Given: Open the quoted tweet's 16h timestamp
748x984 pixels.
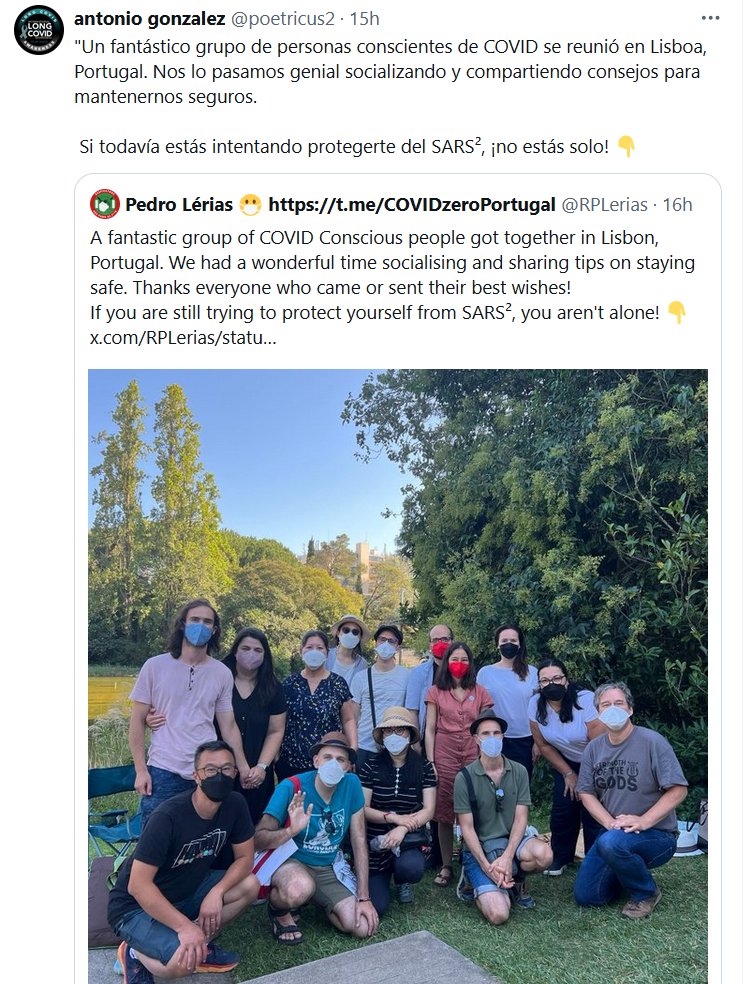Looking at the screenshot, I should click(x=677, y=205).
